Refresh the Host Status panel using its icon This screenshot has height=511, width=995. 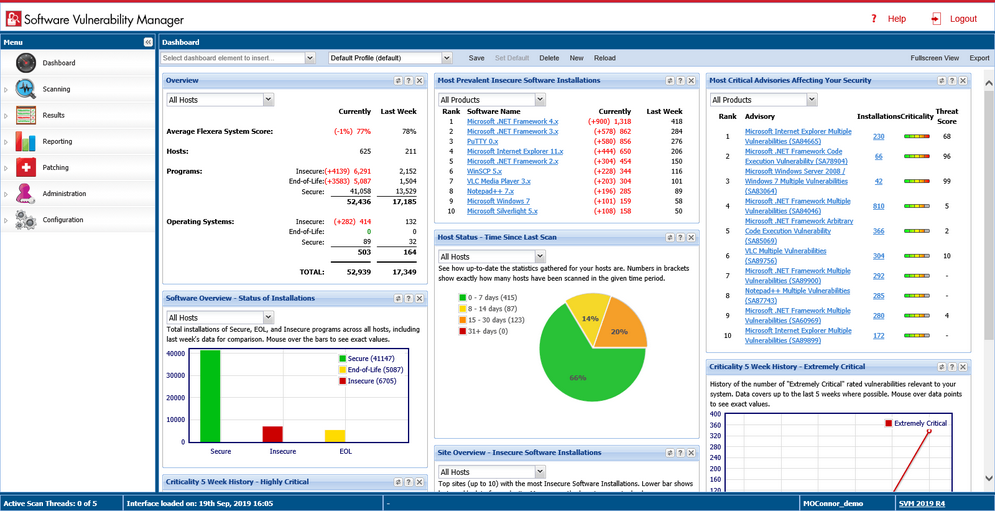[667, 238]
